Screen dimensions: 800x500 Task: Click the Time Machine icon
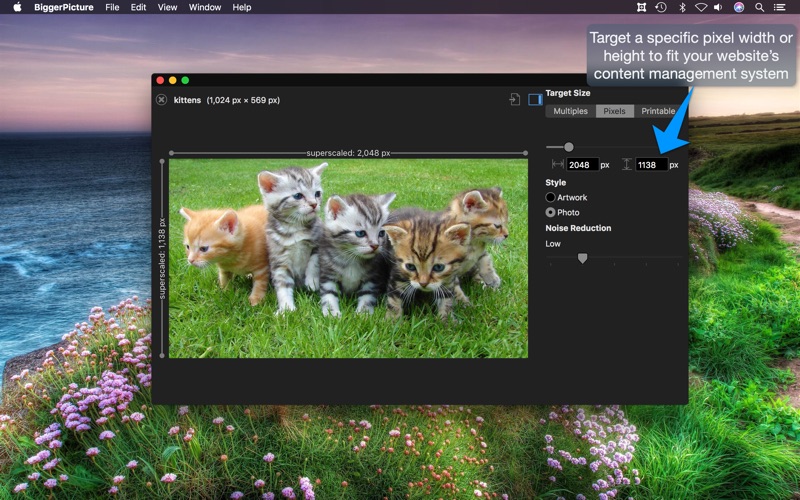[x=661, y=7]
